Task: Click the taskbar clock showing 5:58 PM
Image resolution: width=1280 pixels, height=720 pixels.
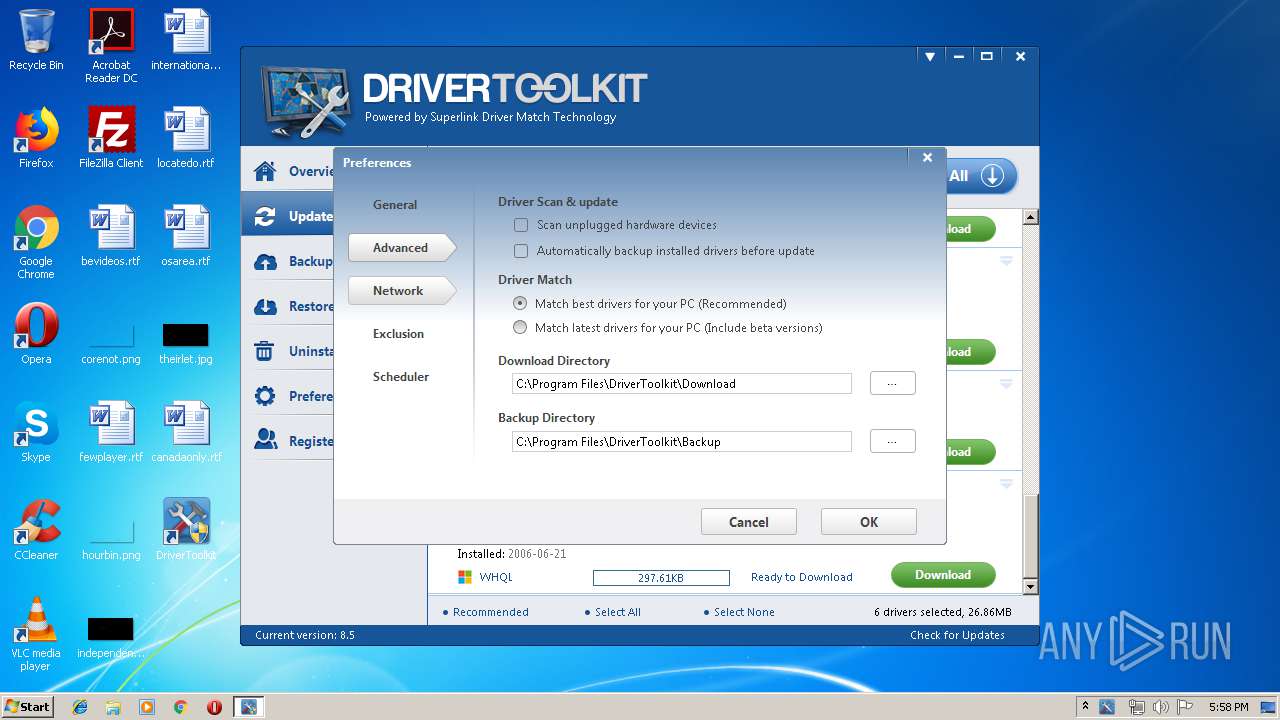Action: tap(1228, 707)
